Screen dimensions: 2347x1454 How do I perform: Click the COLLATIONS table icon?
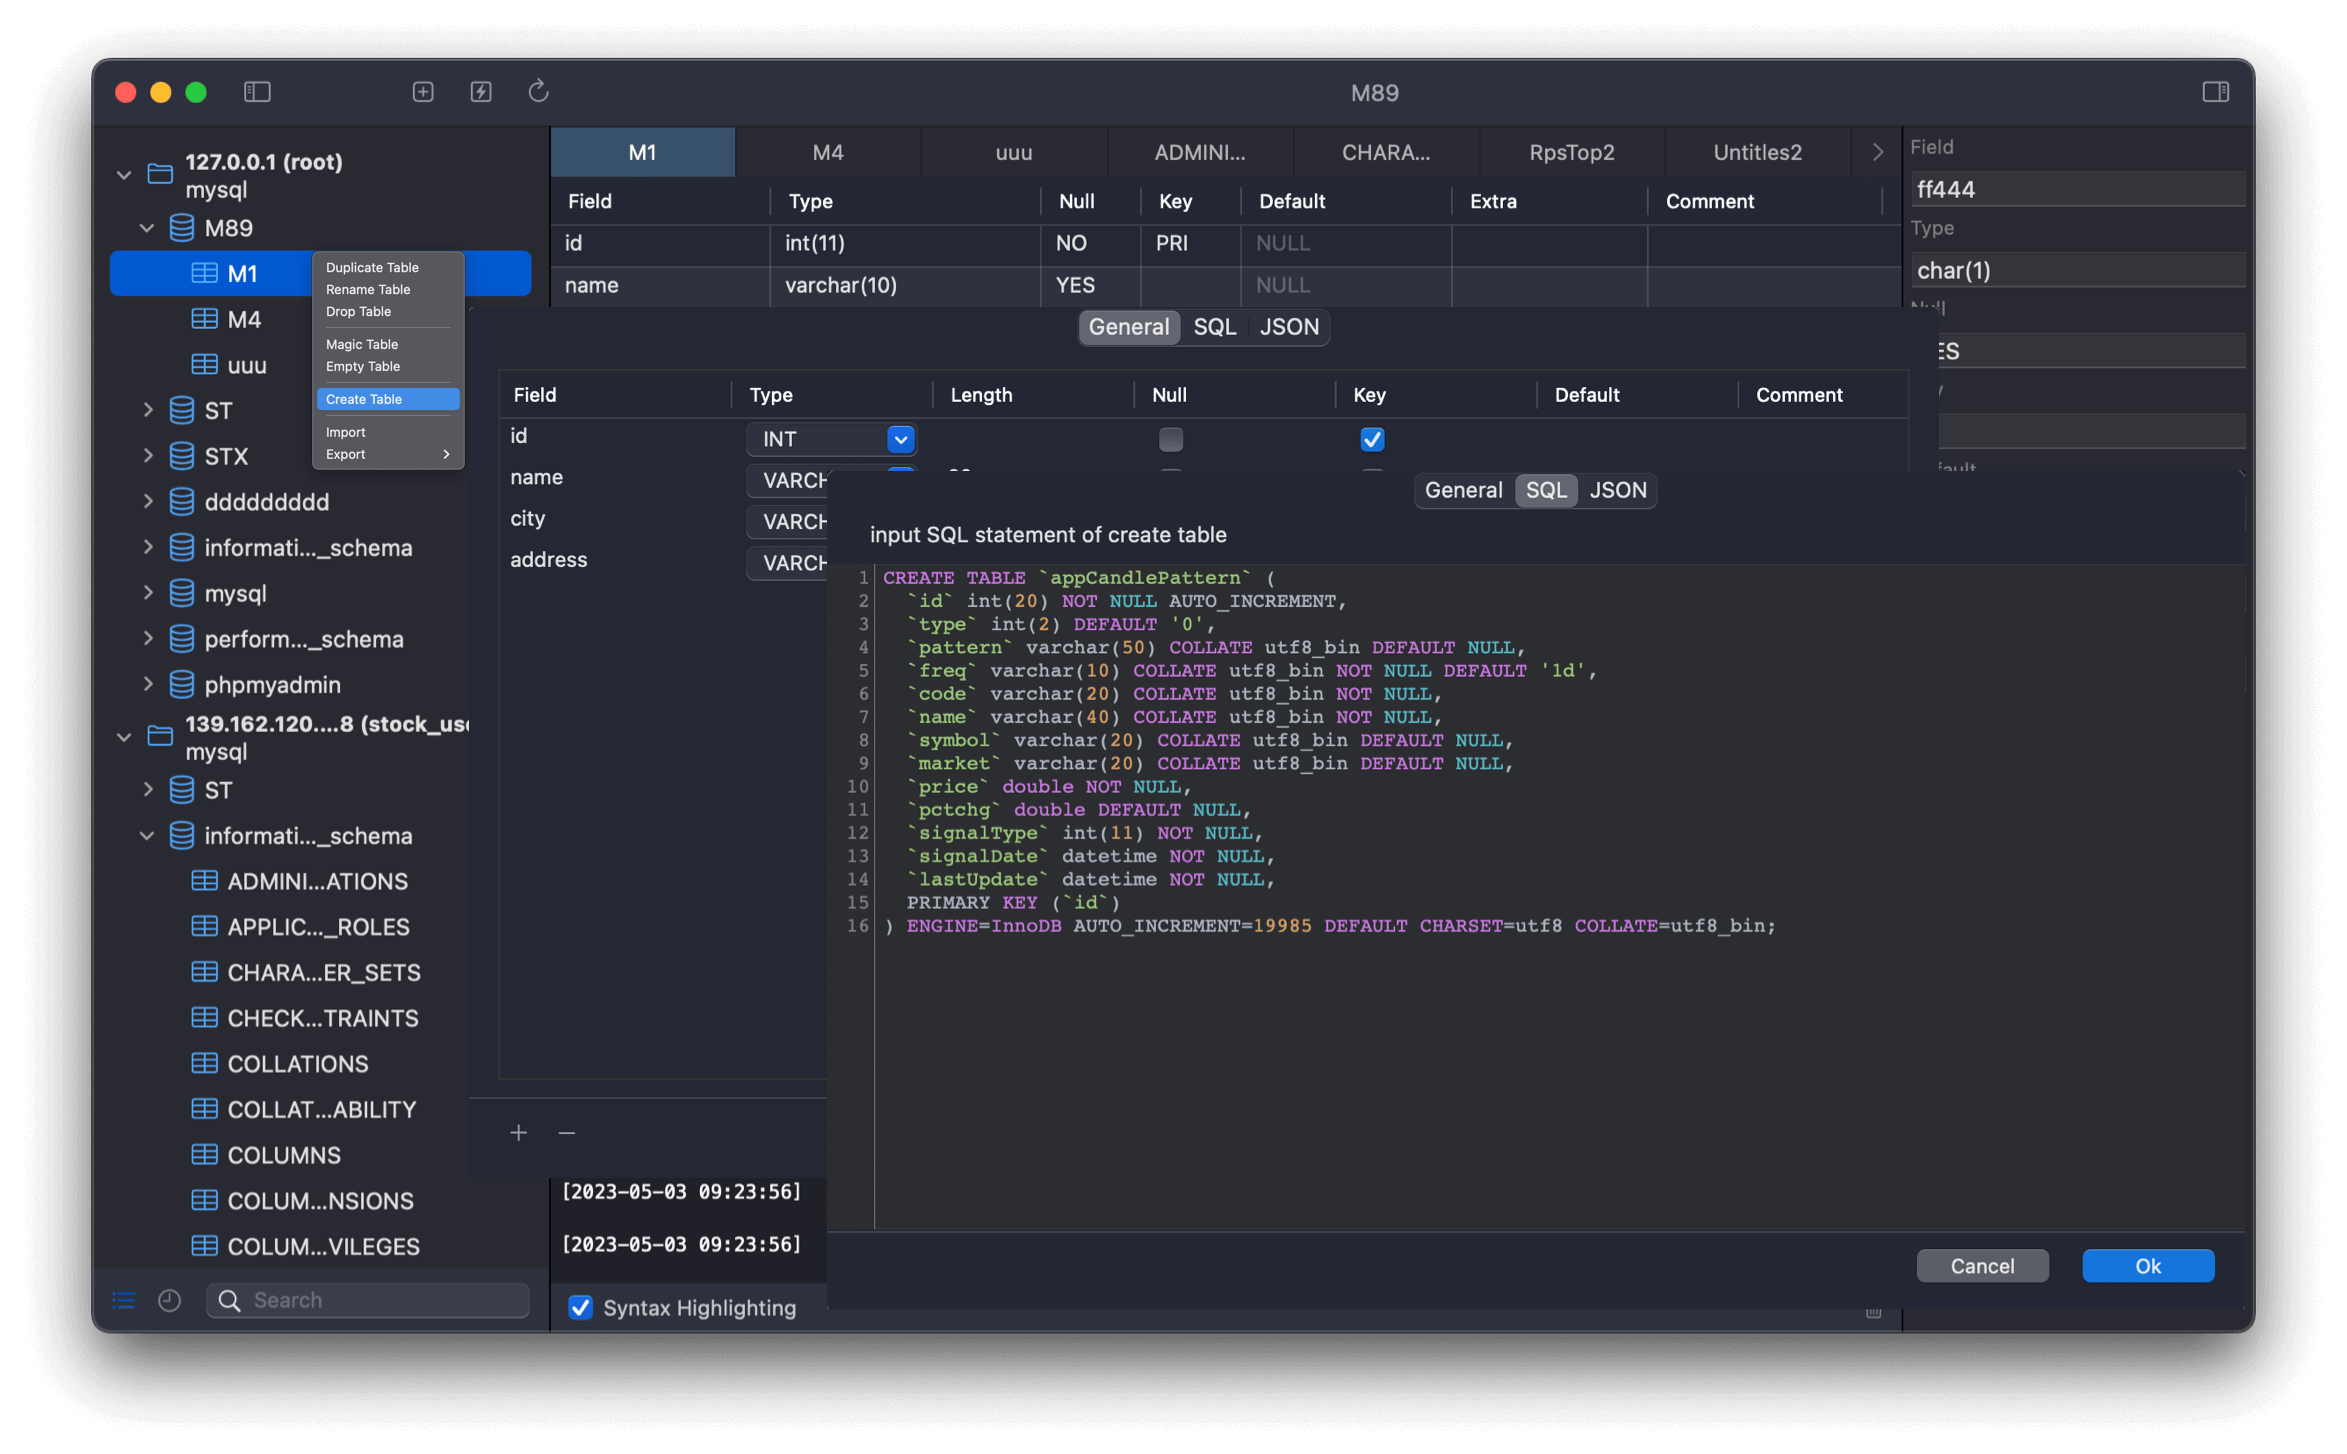tap(204, 1063)
